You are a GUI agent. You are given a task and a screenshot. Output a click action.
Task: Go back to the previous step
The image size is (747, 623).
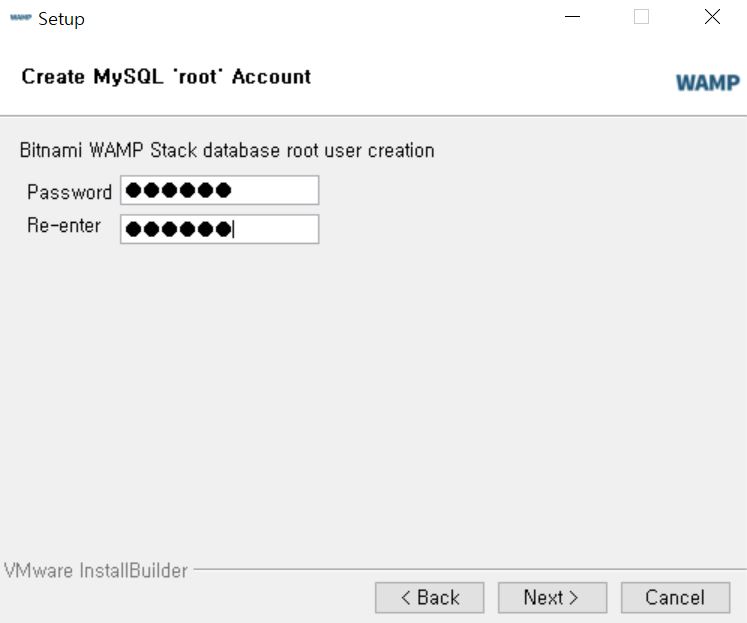(x=429, y=597)
